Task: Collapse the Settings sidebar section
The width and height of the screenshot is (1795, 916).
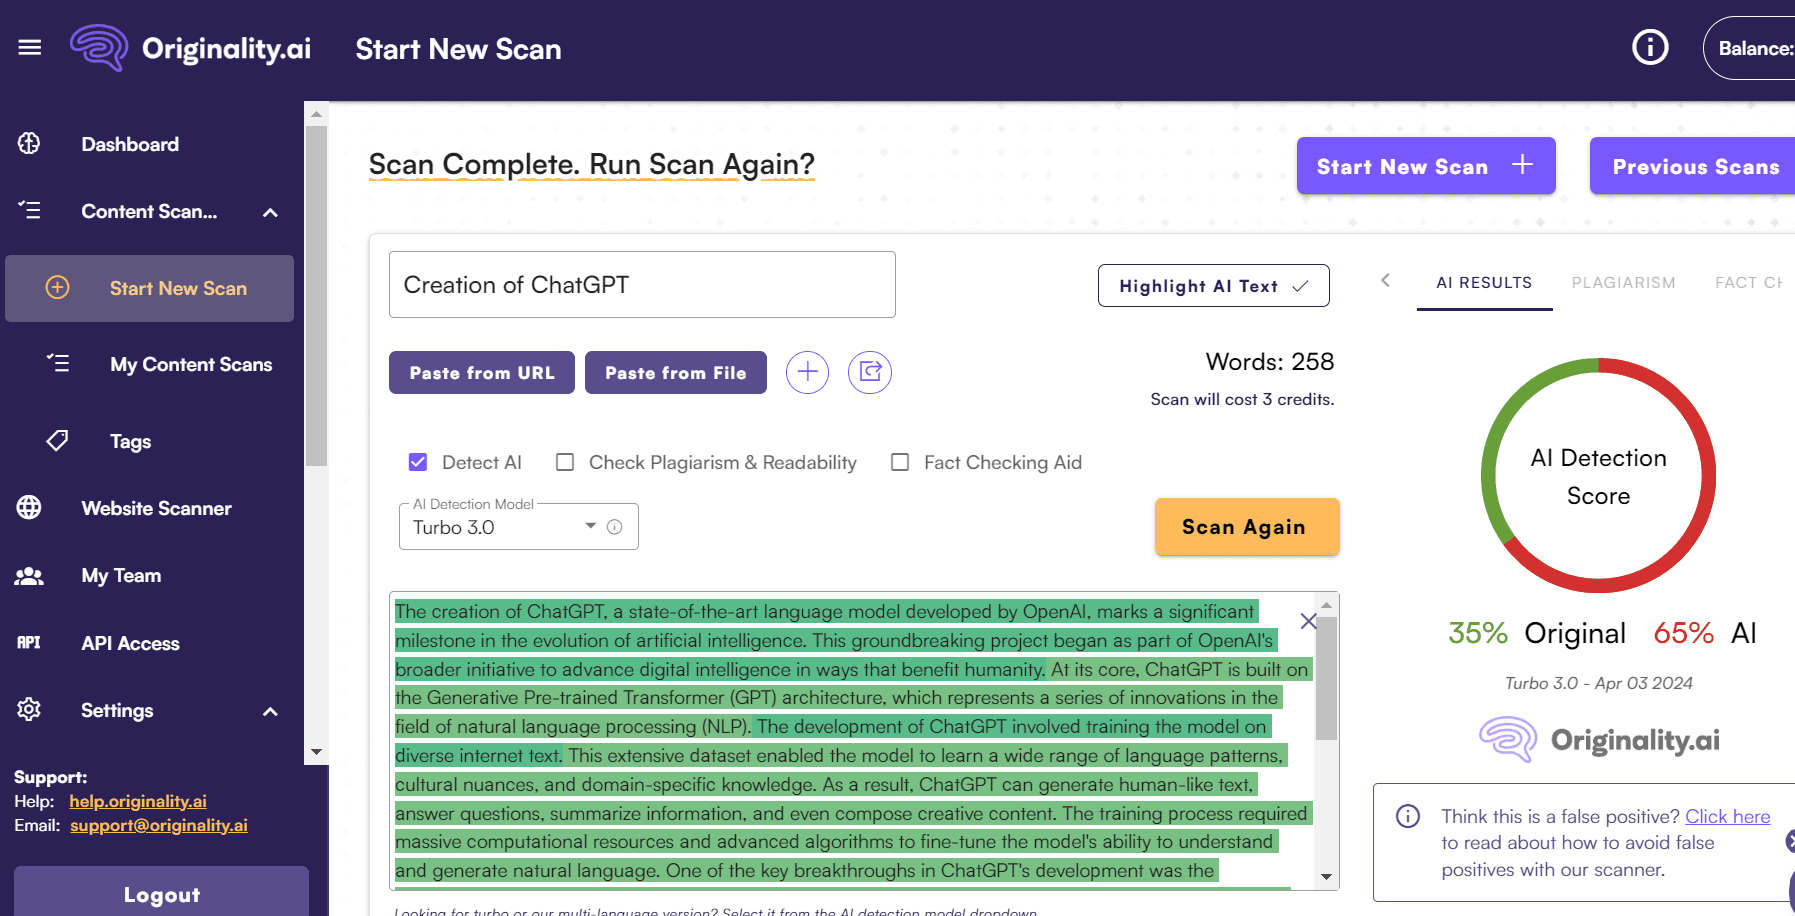Action: (x=270, y=711)
